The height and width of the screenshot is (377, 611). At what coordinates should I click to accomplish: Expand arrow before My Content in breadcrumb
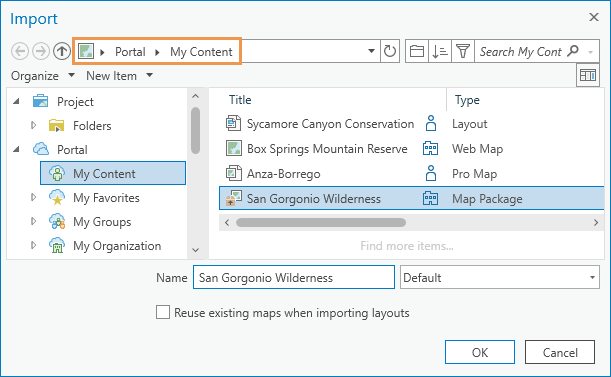(x=157, y=52)
